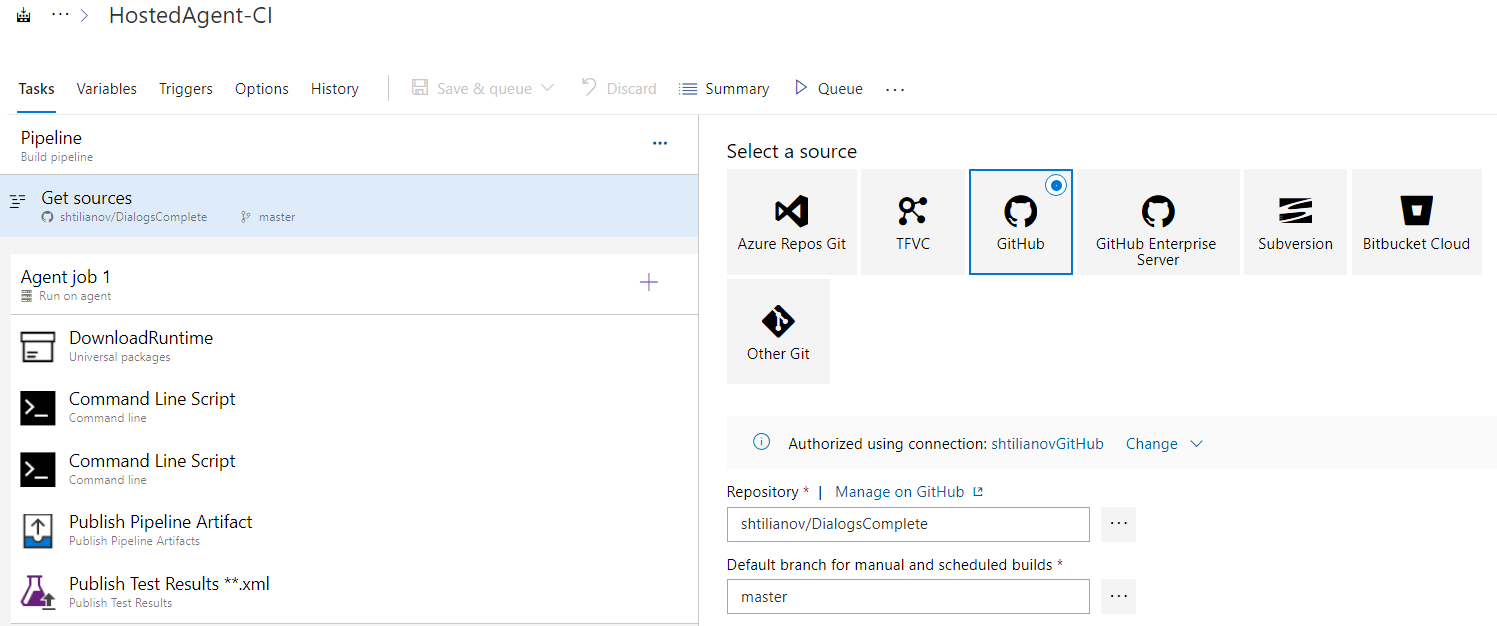Open the shtilianovGitHub connection link
The height and width of the screenshot is (626, 1497).
(1047, 443)
